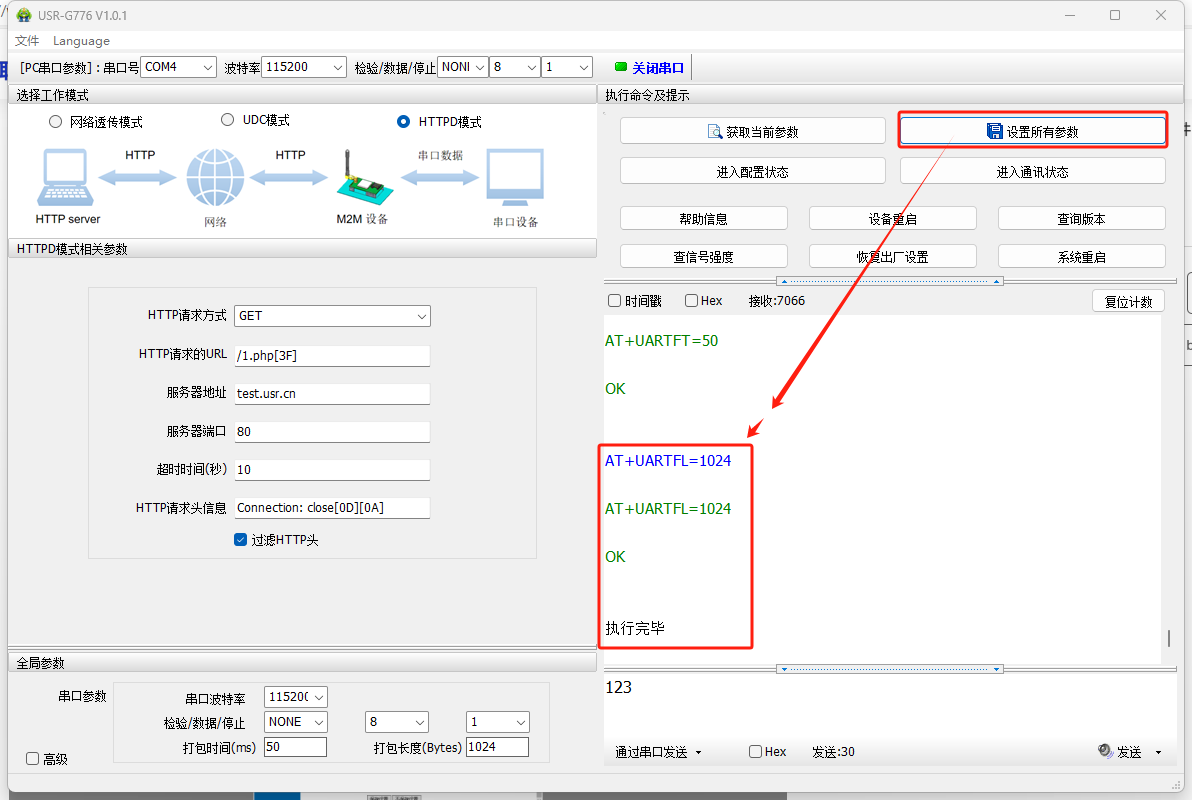This screenshot has width=1192, height=800.
Task: Open the 通过串口发送 dropdown
Action: (658, 752)
